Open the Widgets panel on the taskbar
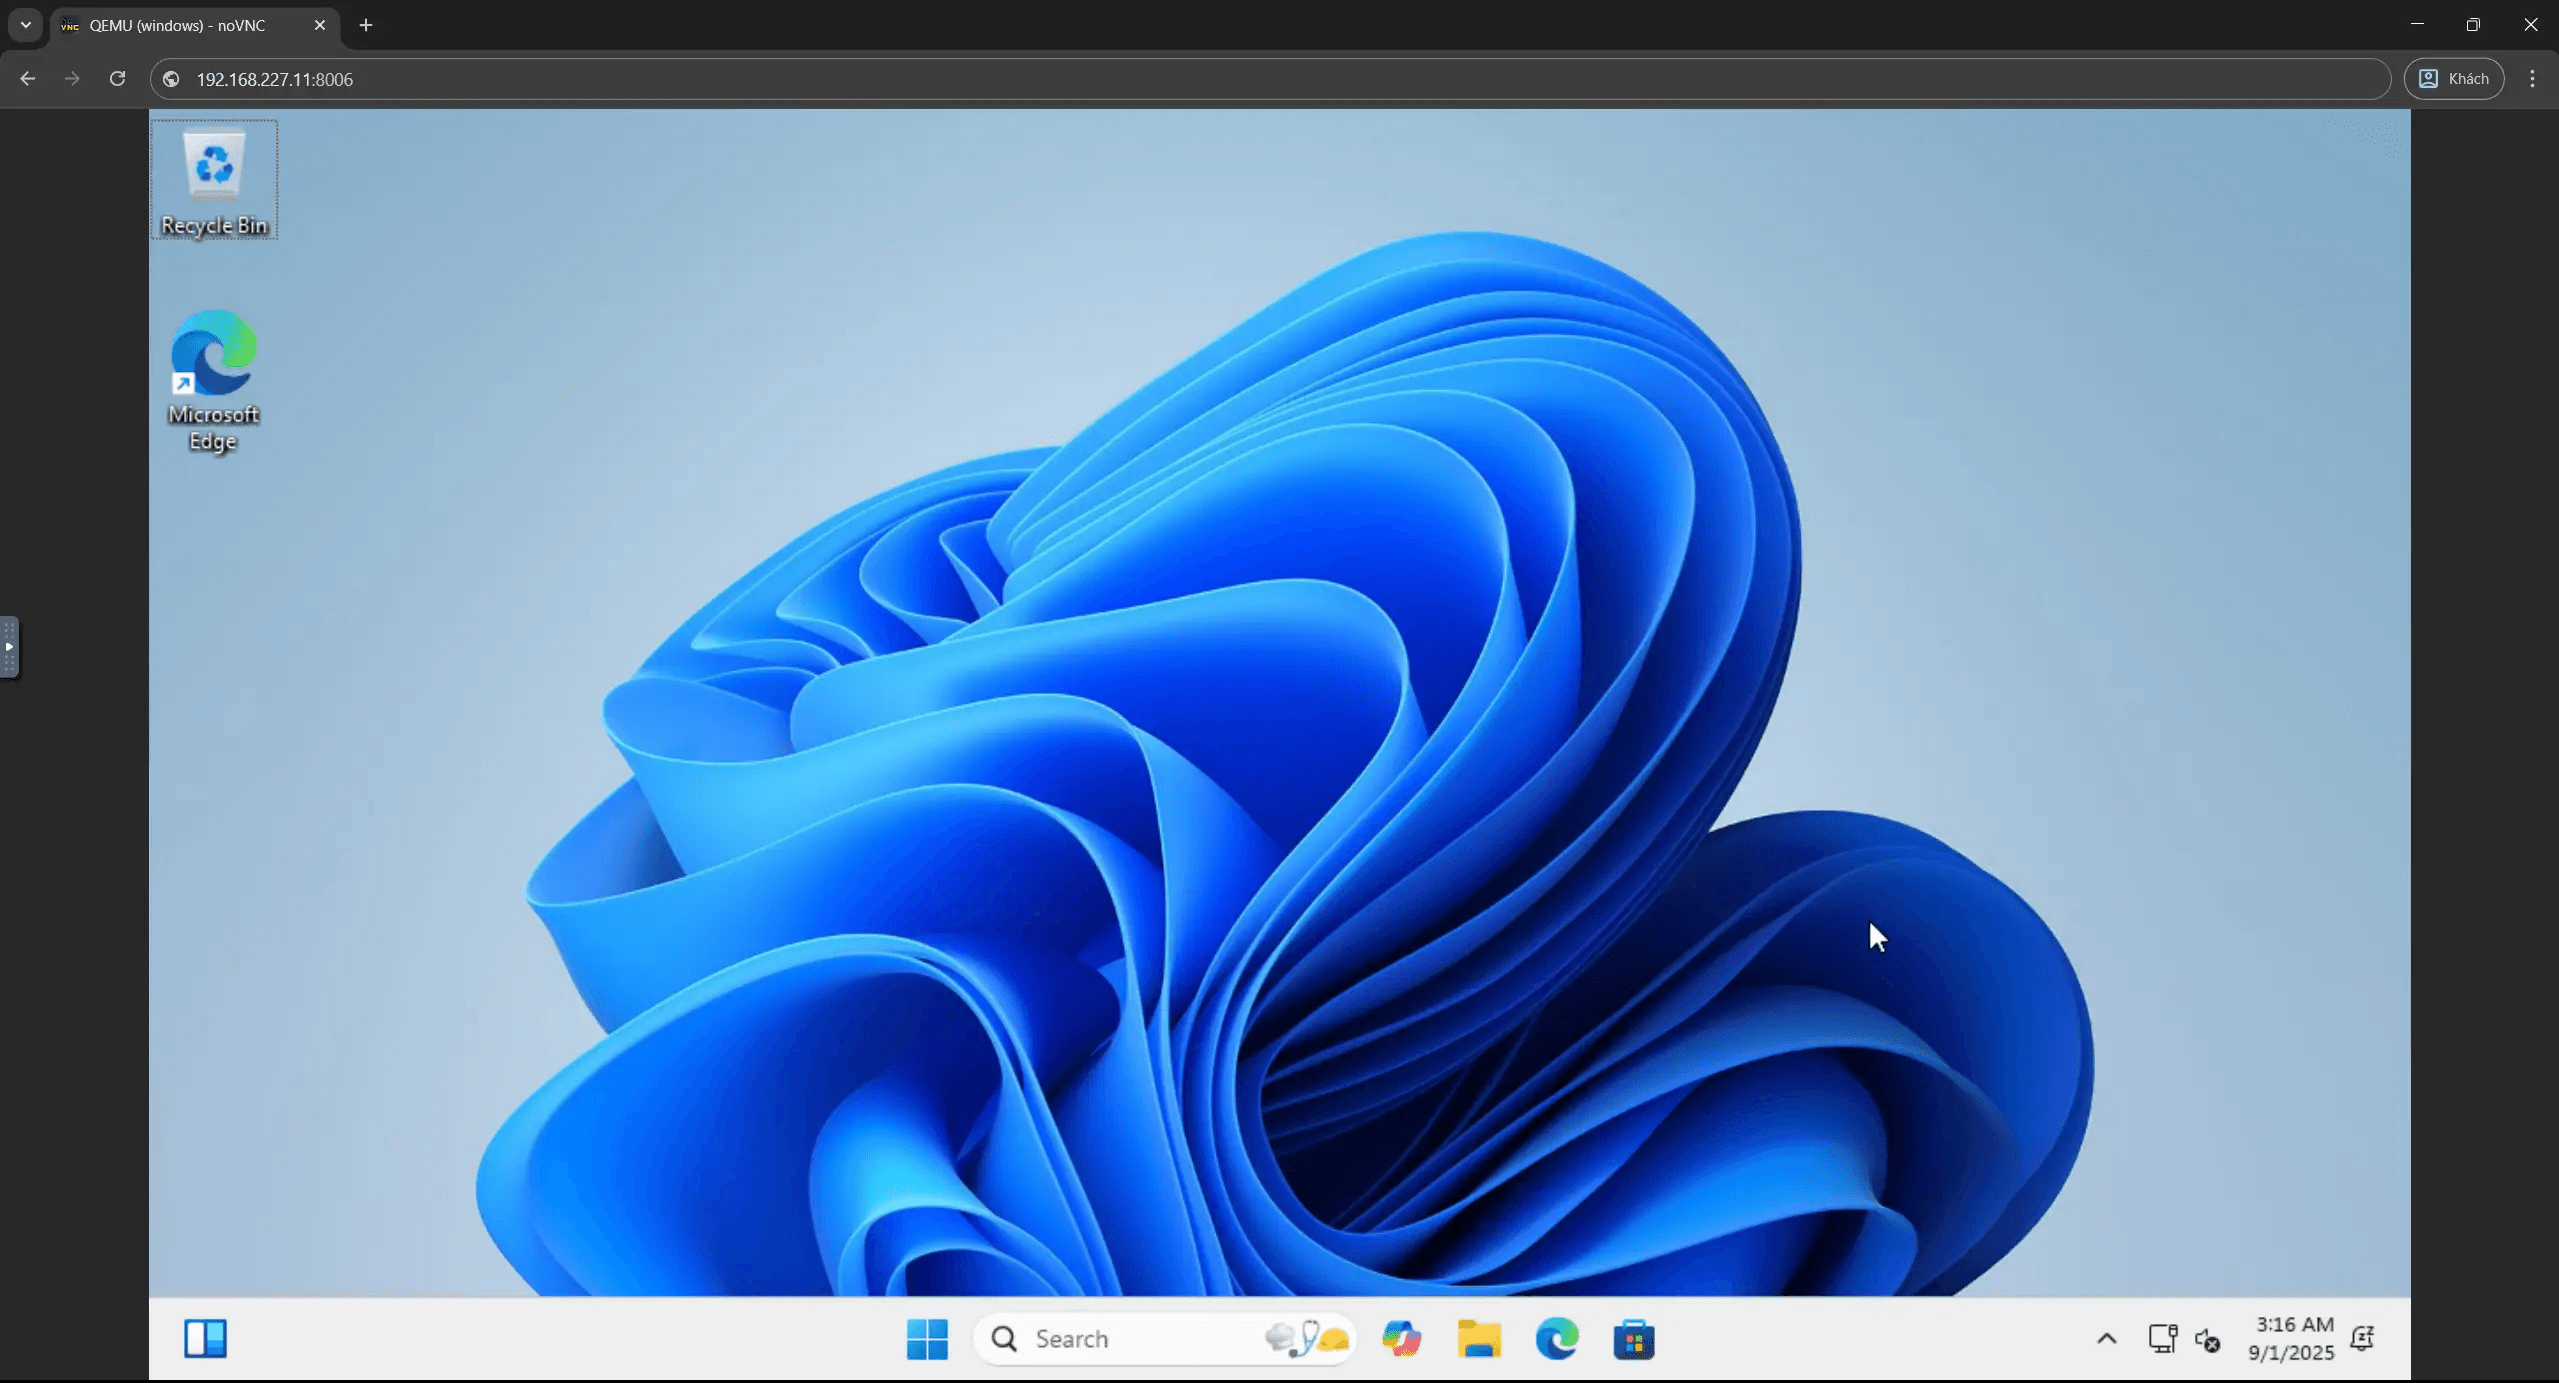 click(206, 1338)
